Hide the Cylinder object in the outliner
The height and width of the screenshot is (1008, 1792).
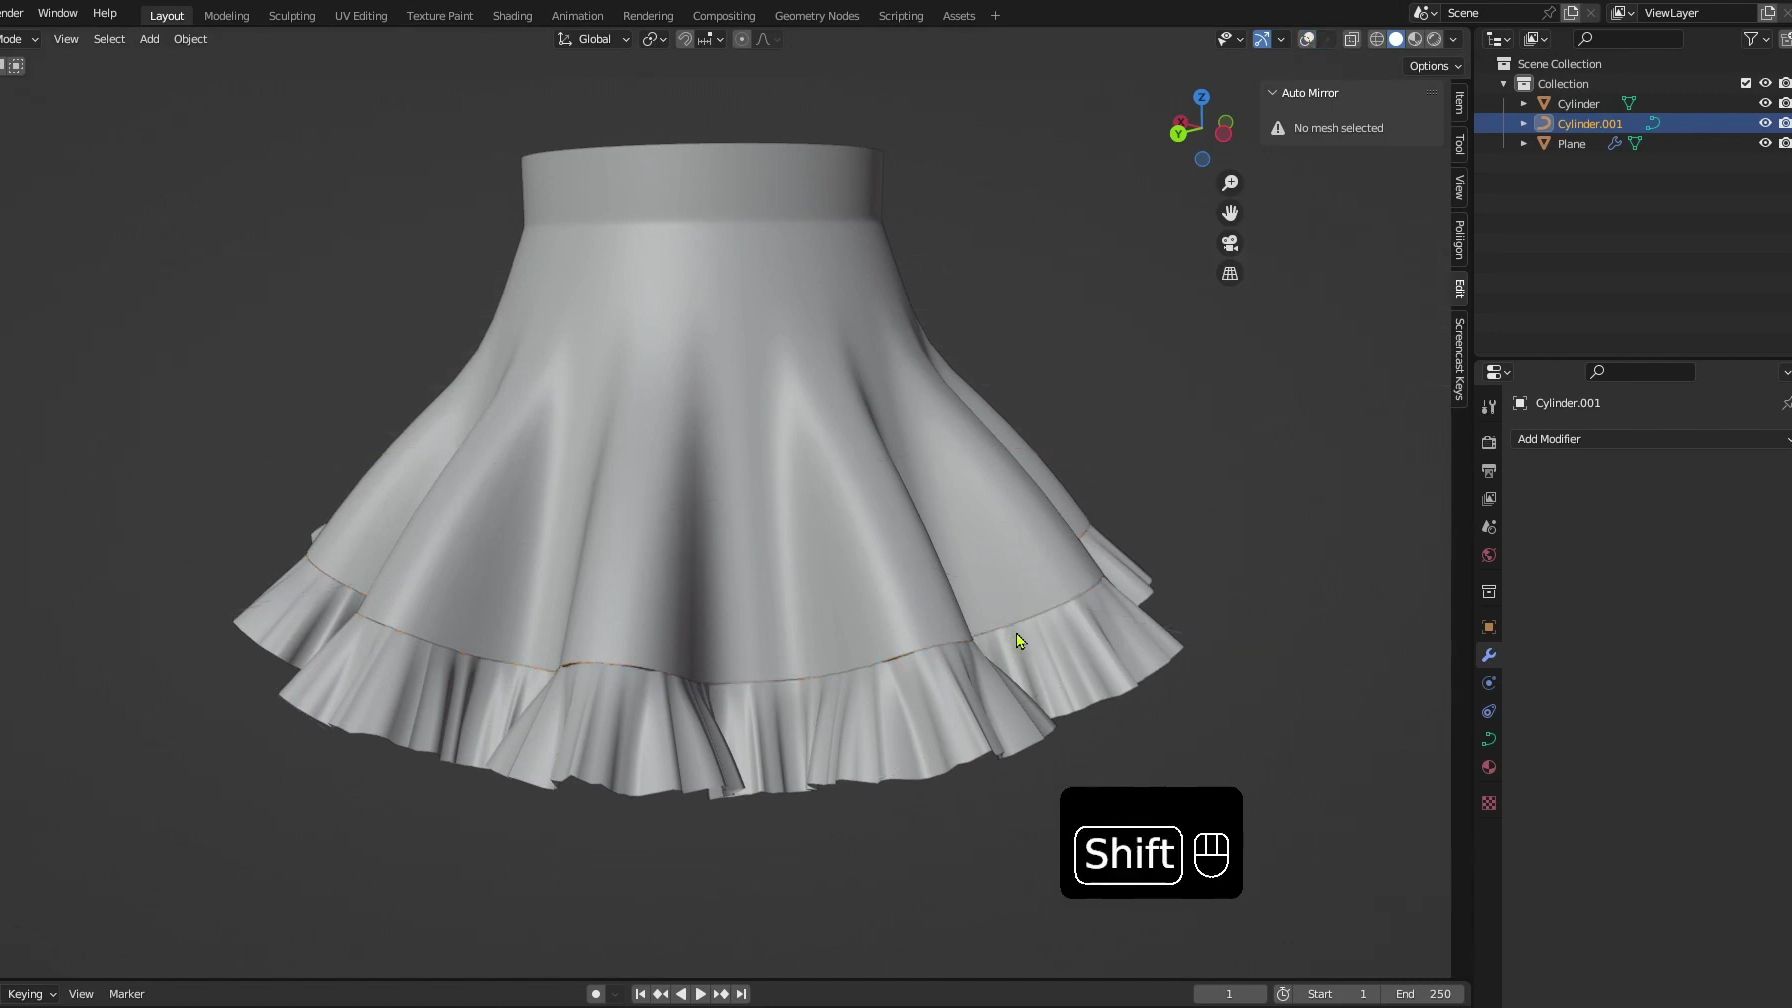click(x=1765, y=103)
